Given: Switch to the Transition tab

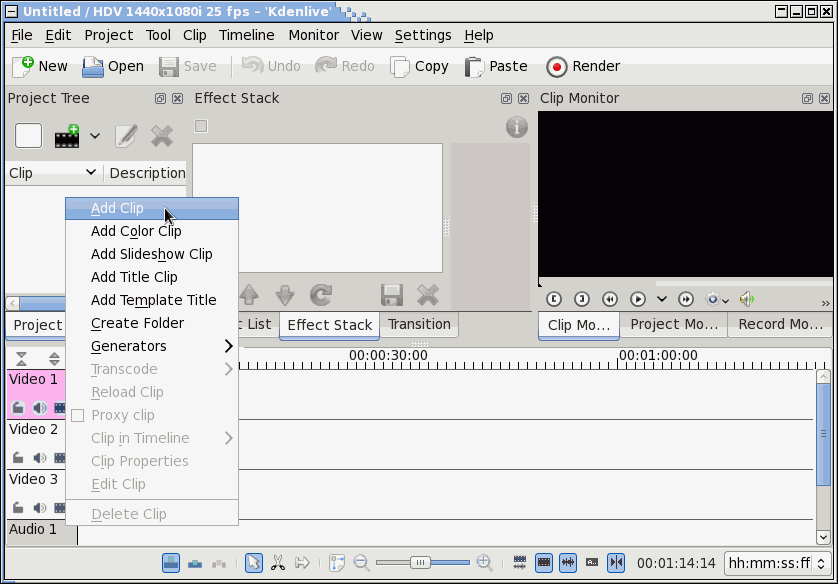Looking at the screenshot, I should 419,324.
